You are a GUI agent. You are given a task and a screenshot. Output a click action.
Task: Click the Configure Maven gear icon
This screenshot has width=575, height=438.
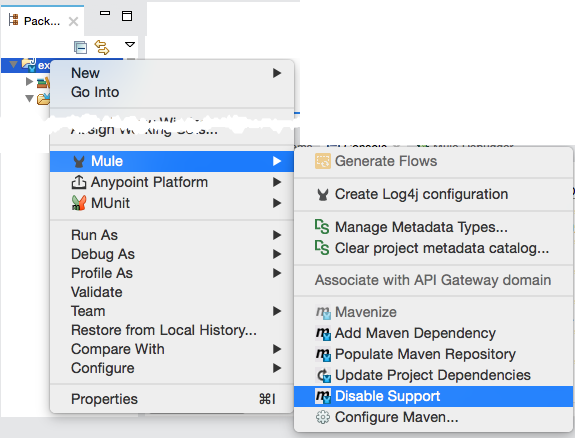(323, 417)
